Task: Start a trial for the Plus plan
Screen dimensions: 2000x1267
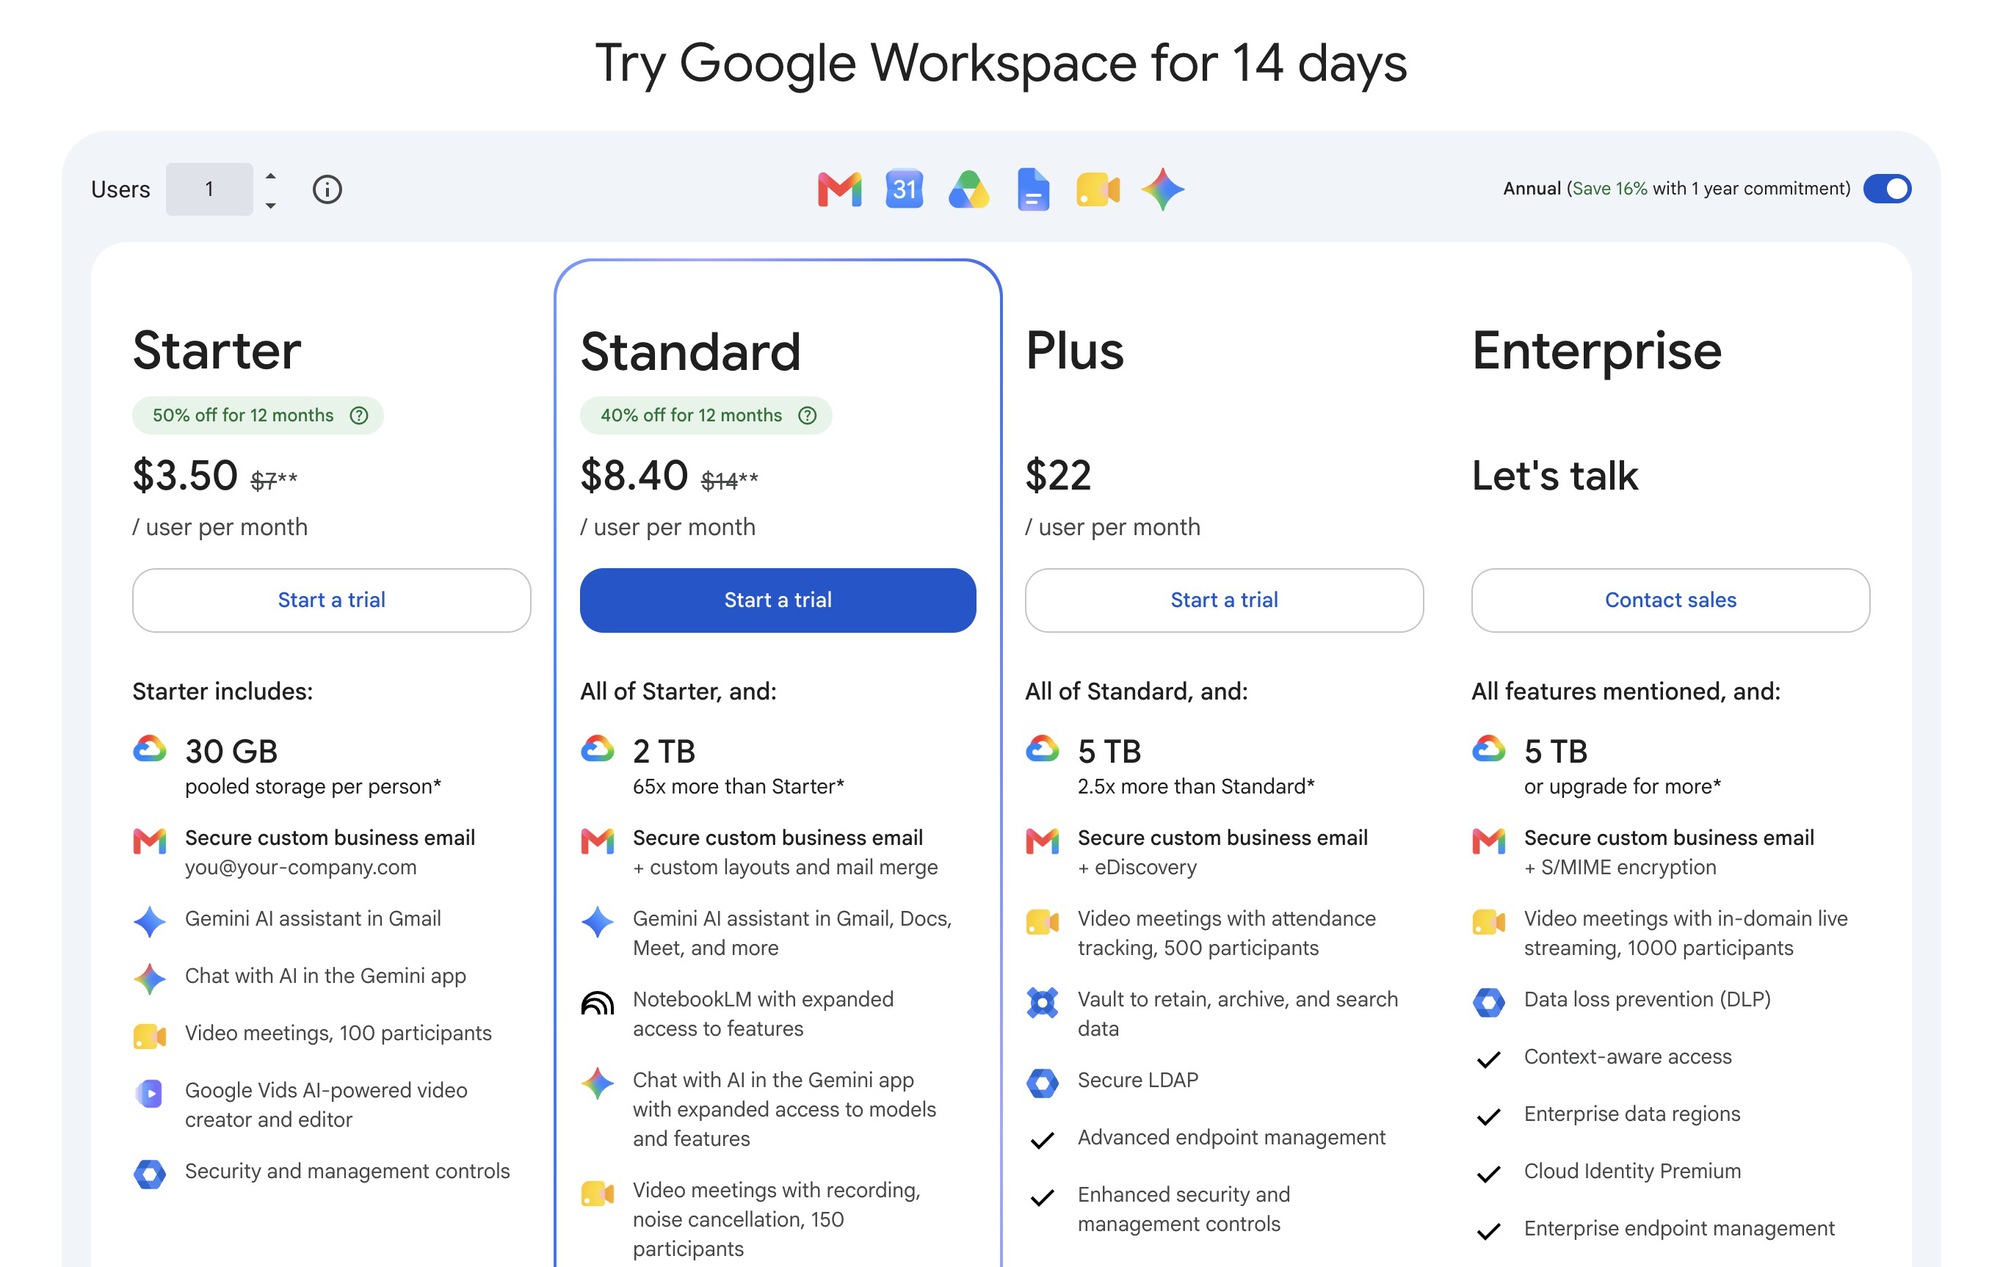Action: 1224,600
